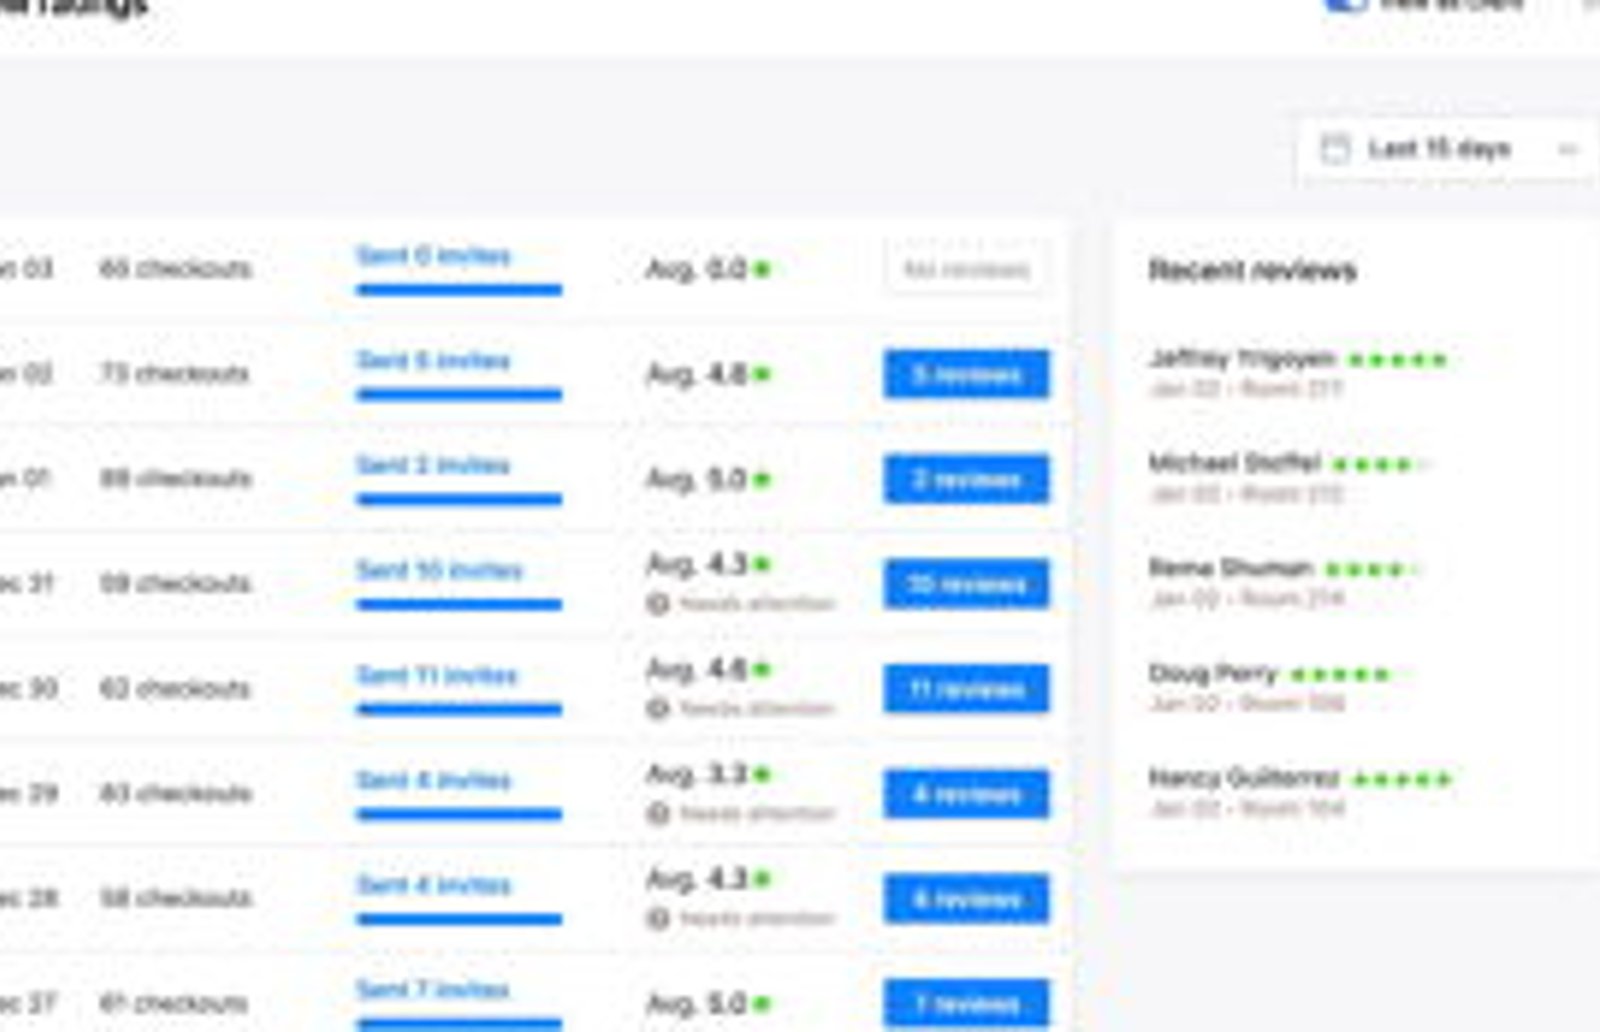Click the Avg. 4.6 rating text
Image resolution: width=1600 pixels, height=1032 pixels.
(x=697, y=669)
